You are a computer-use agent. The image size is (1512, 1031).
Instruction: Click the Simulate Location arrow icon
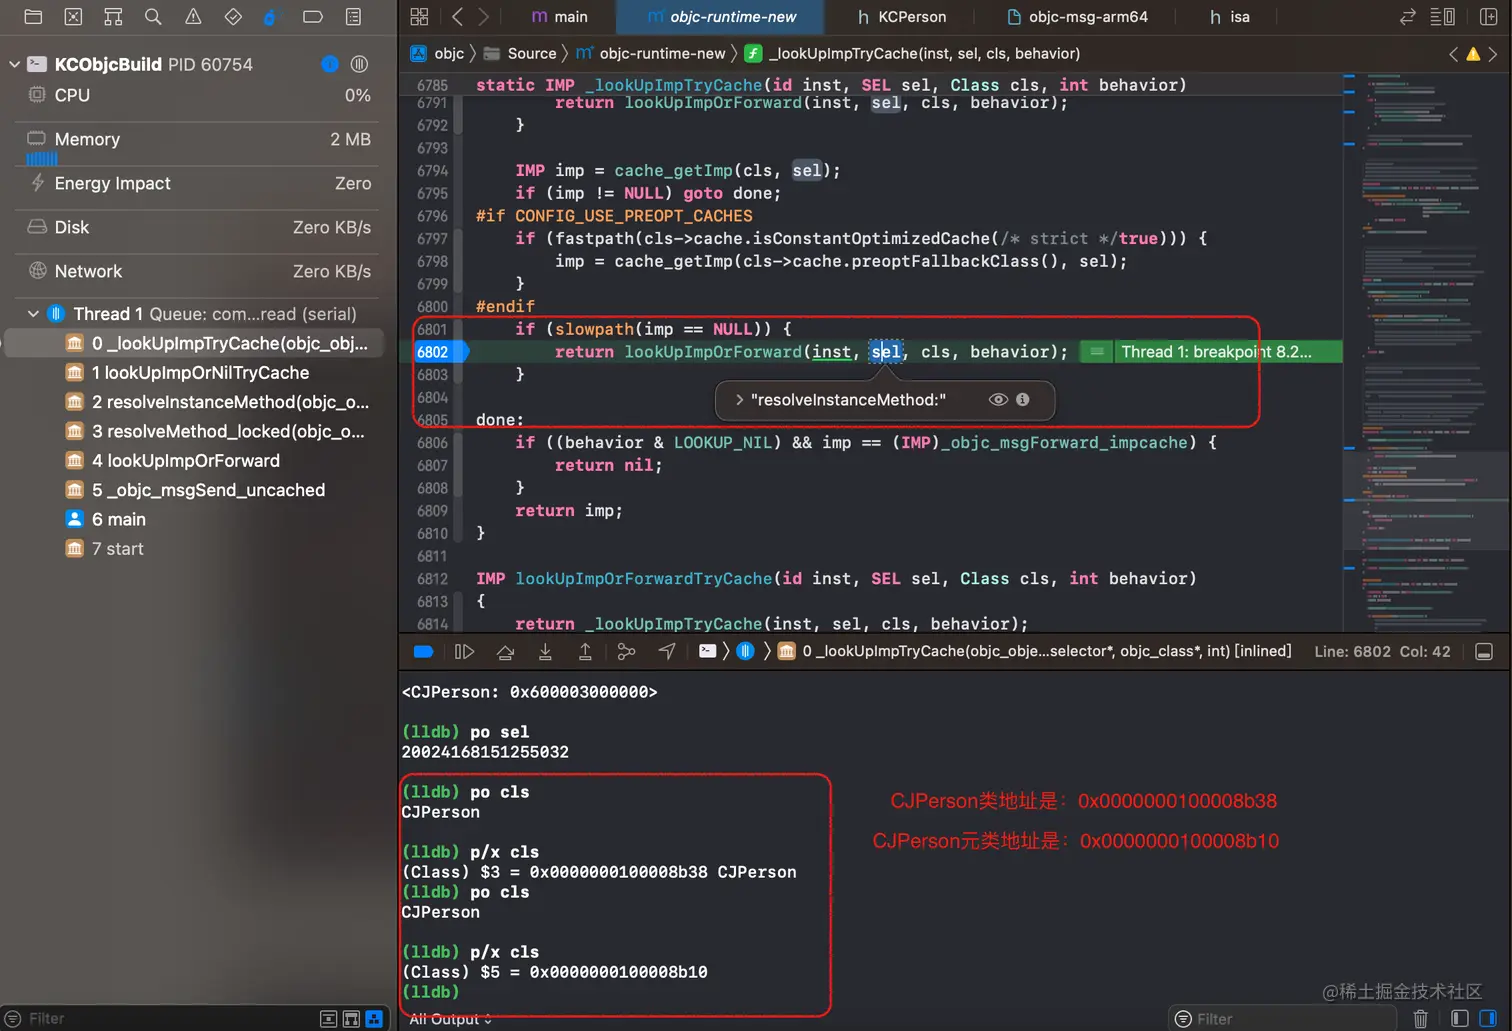pos(667,651)
